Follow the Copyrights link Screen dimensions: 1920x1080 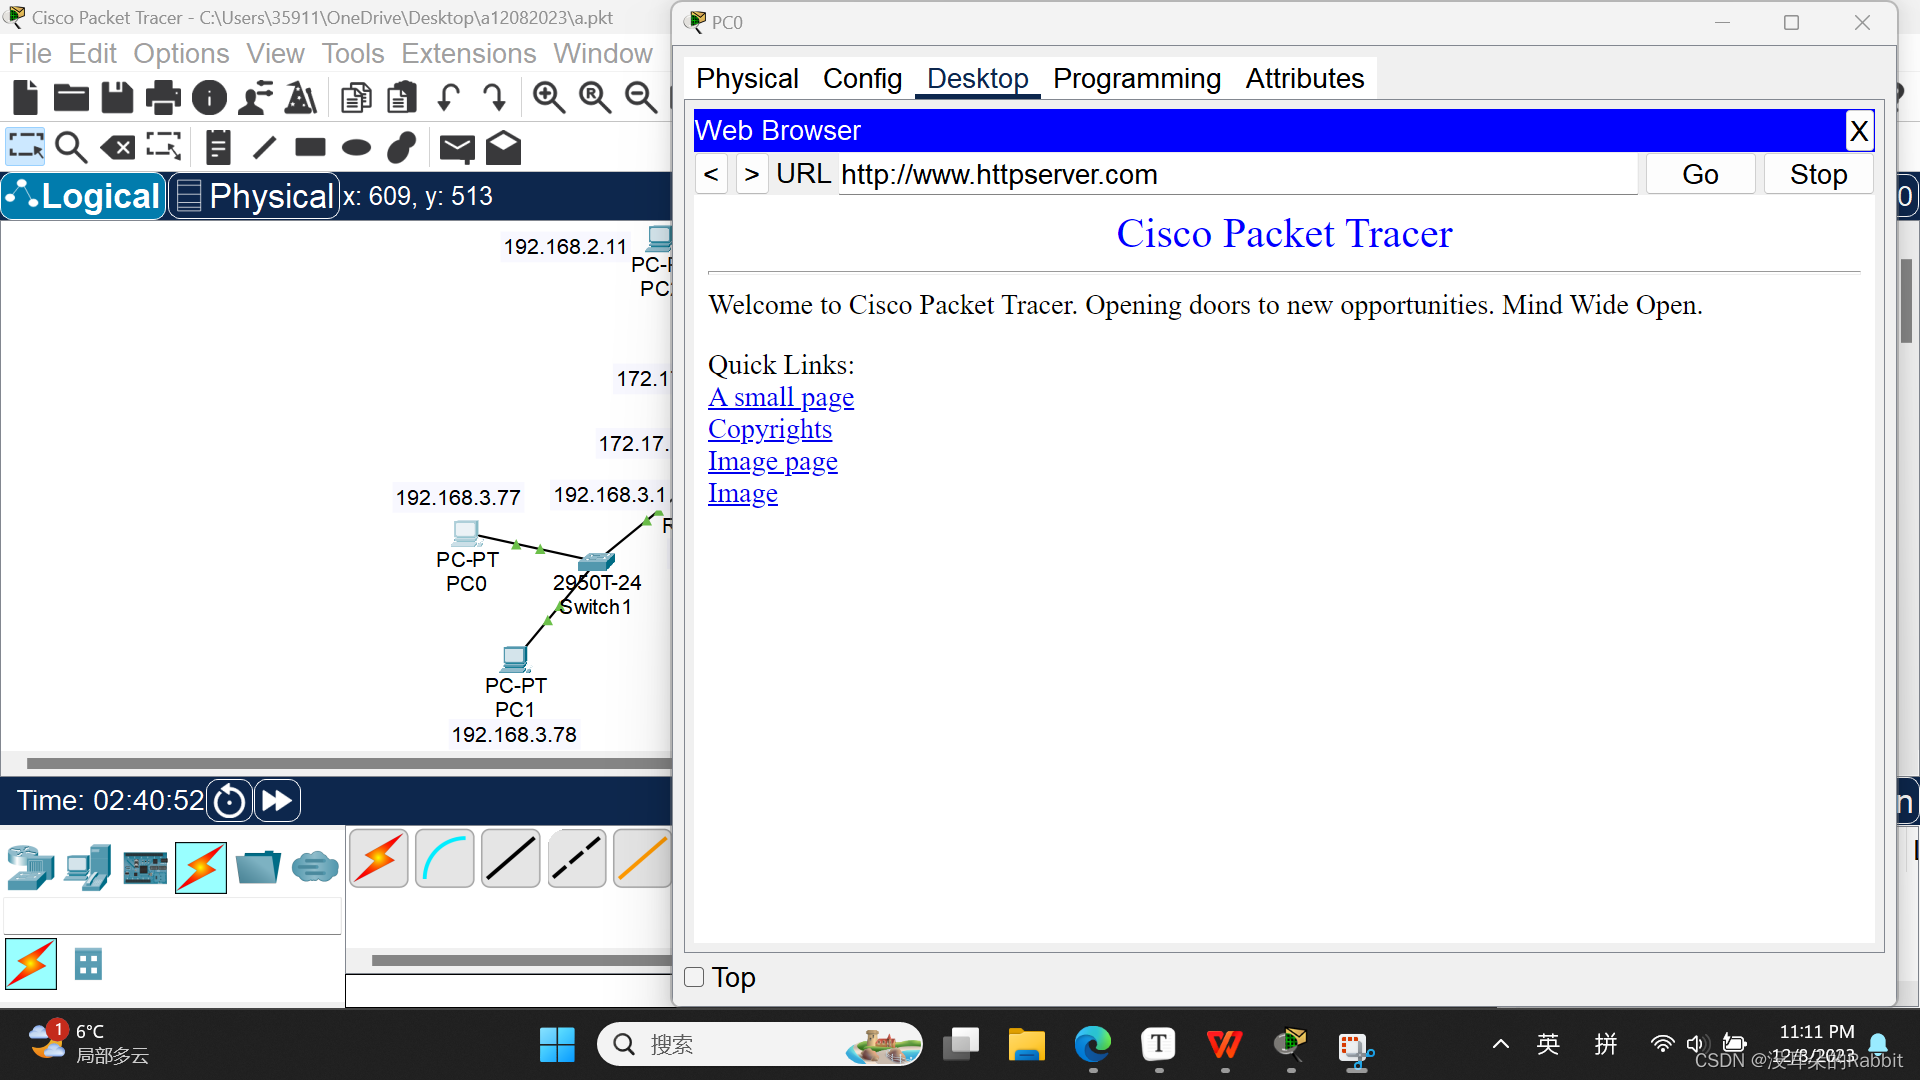(x=770, y=429)
